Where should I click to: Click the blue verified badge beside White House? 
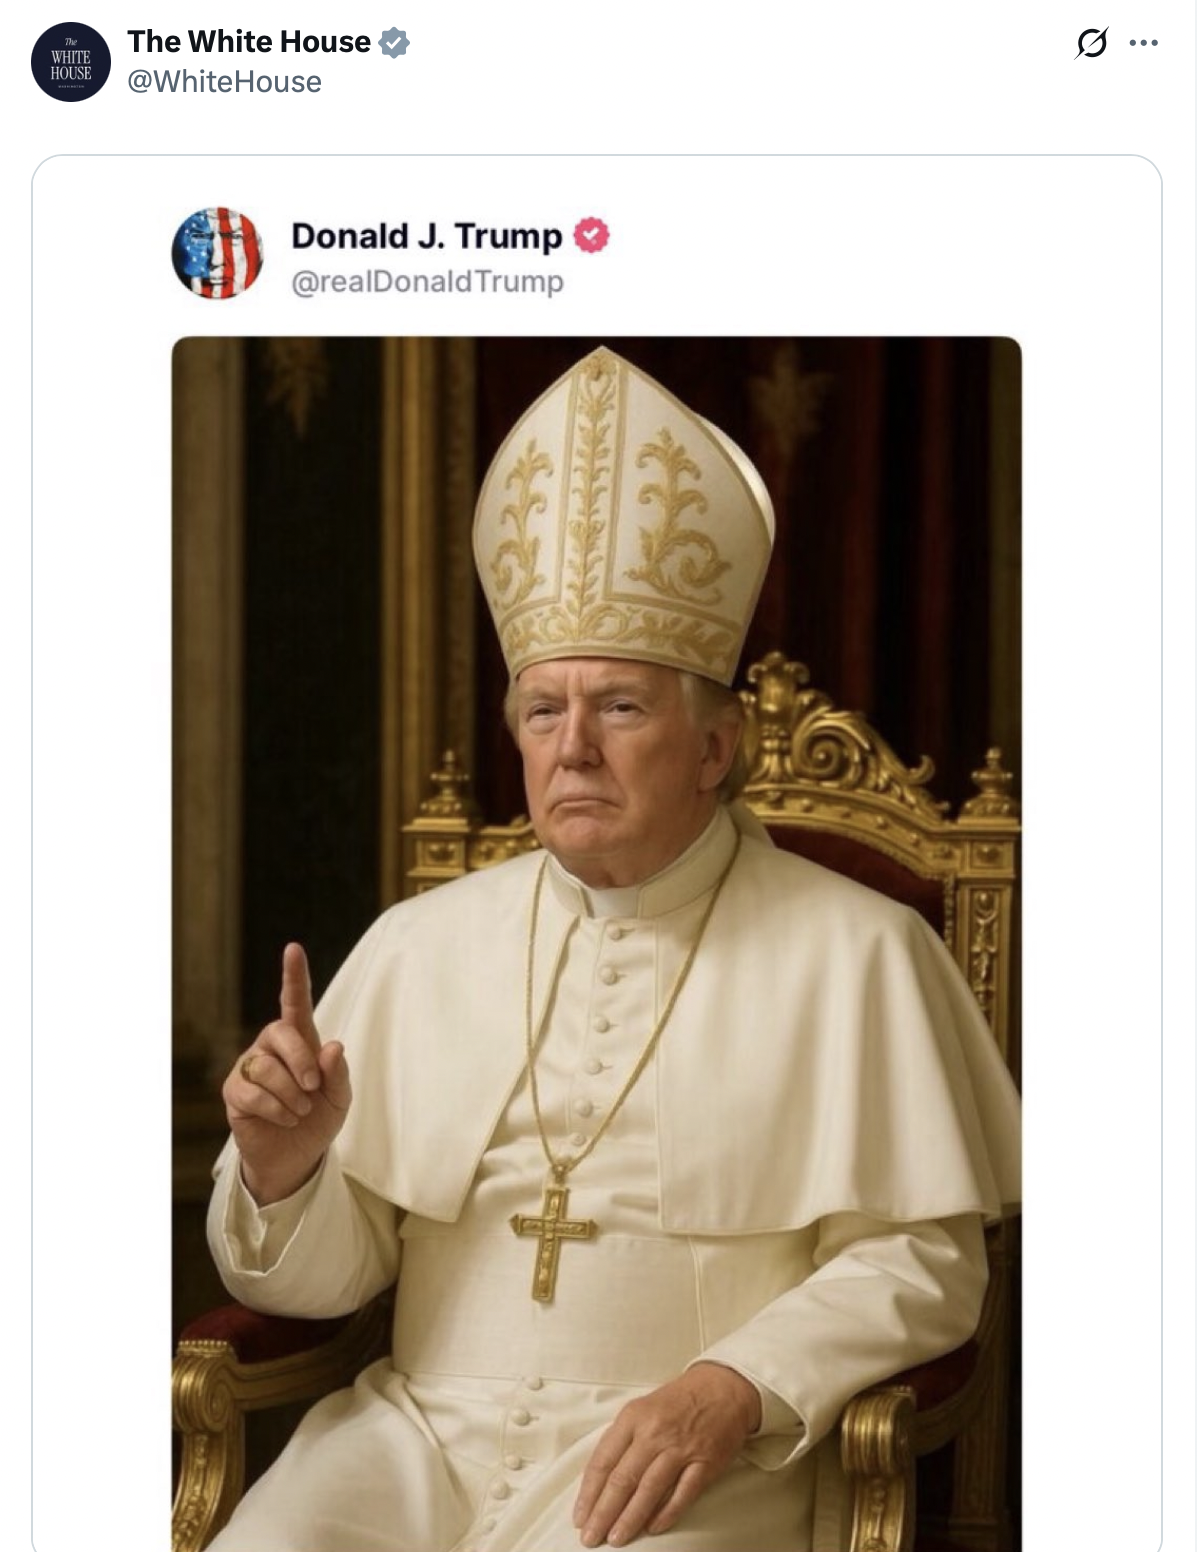(394, 43)
